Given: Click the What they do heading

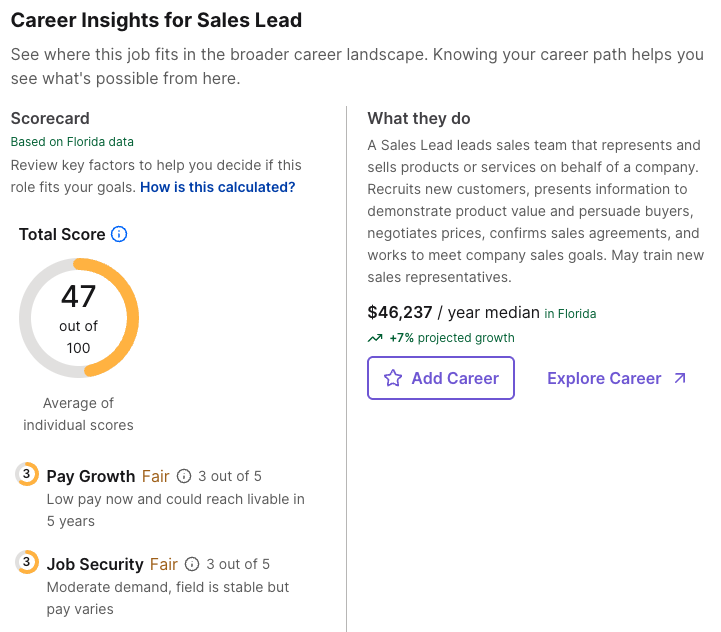Looking at the screenshot, I should [419, 118].
